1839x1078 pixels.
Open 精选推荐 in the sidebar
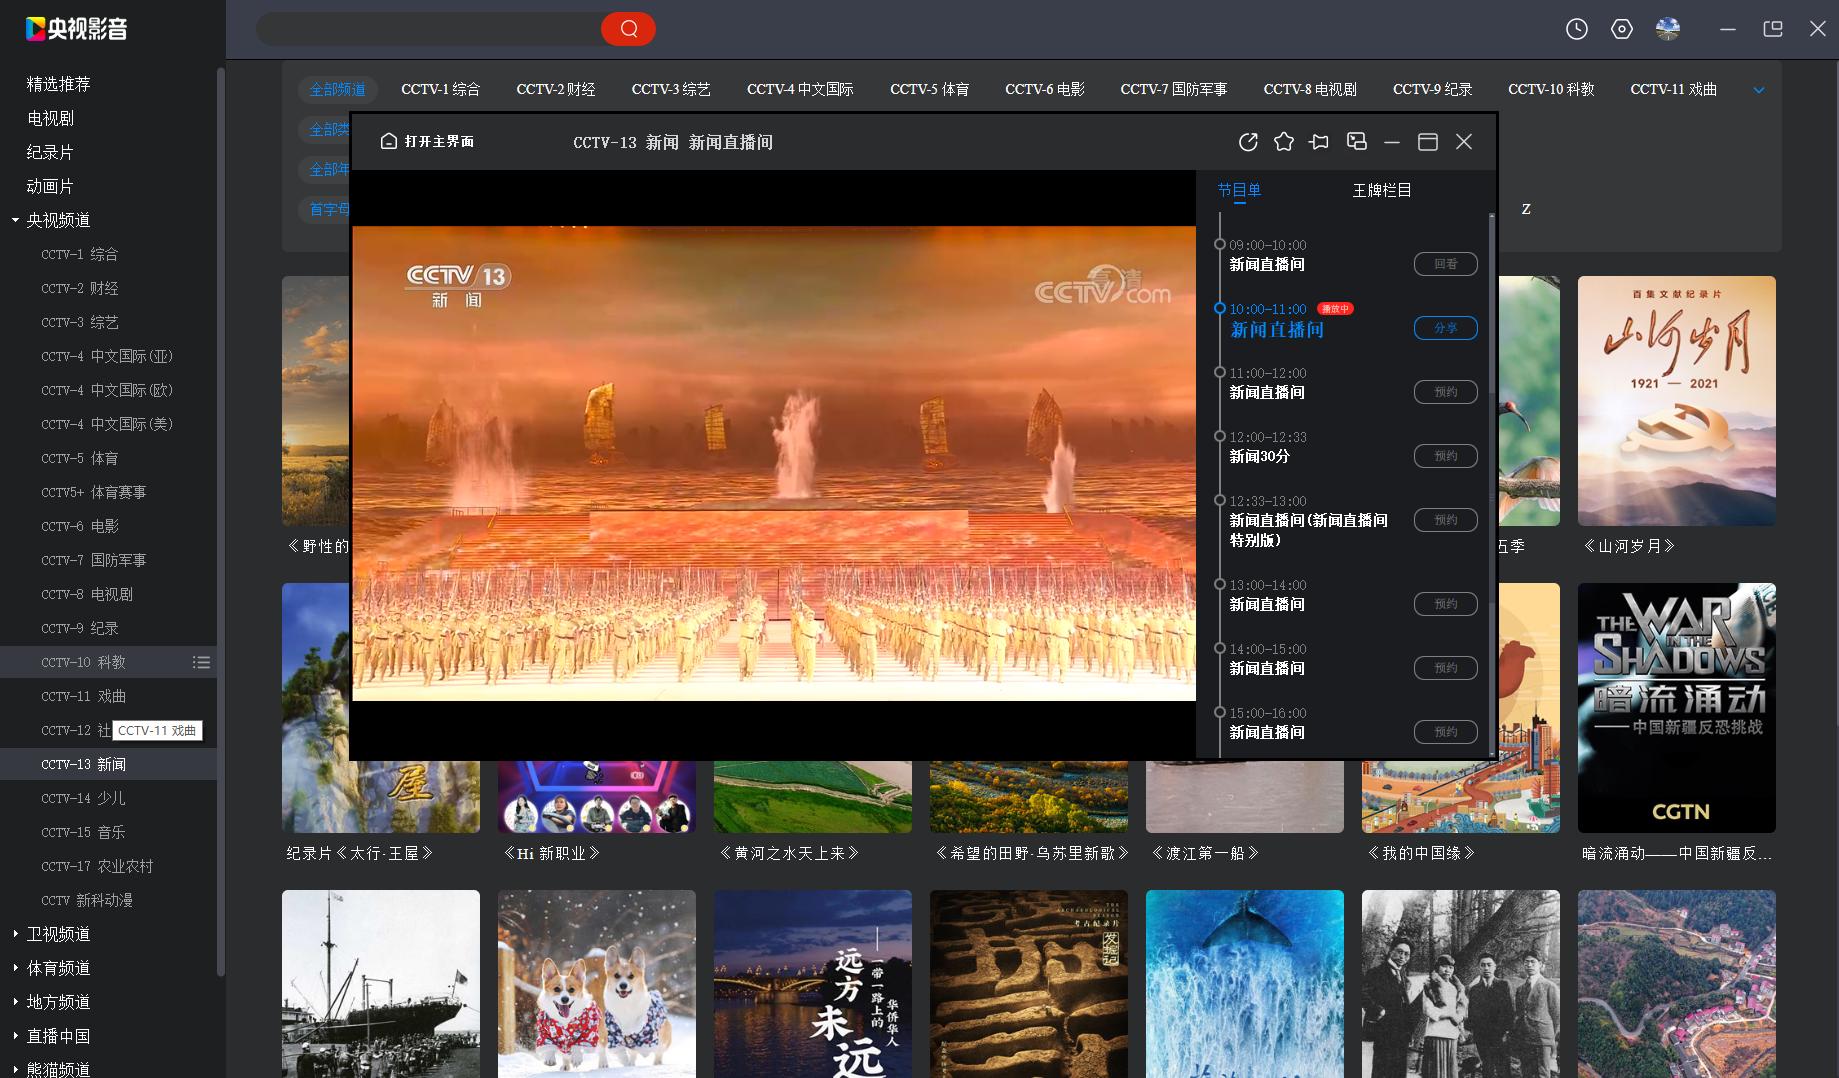tap(58, 84)
